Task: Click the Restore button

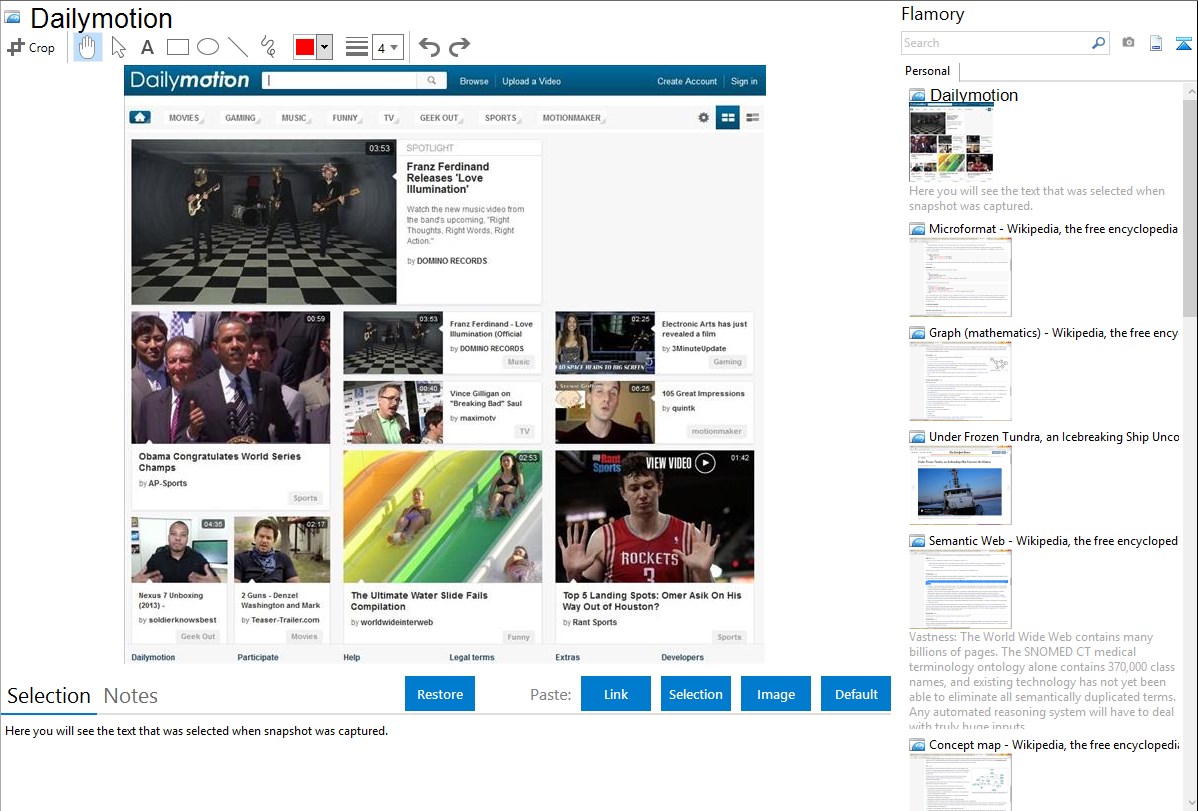Action: coord(440,694)
